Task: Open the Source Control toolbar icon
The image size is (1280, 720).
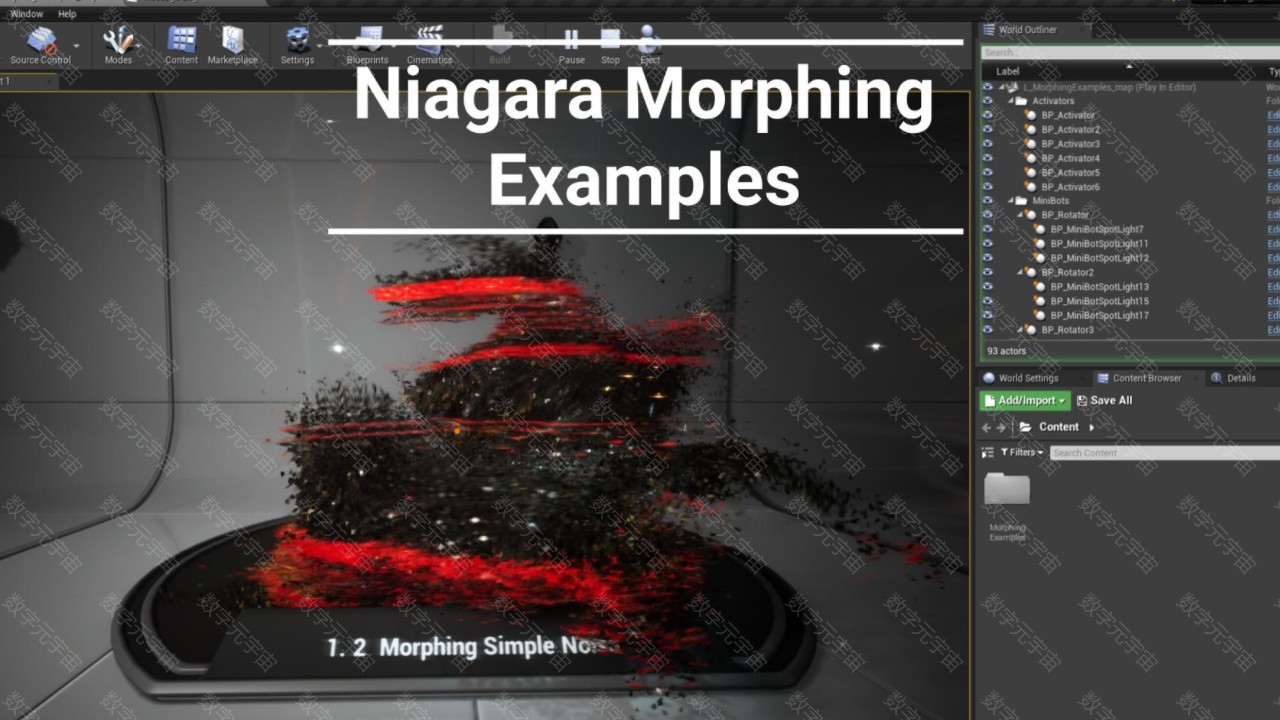Action: point(41,40)
